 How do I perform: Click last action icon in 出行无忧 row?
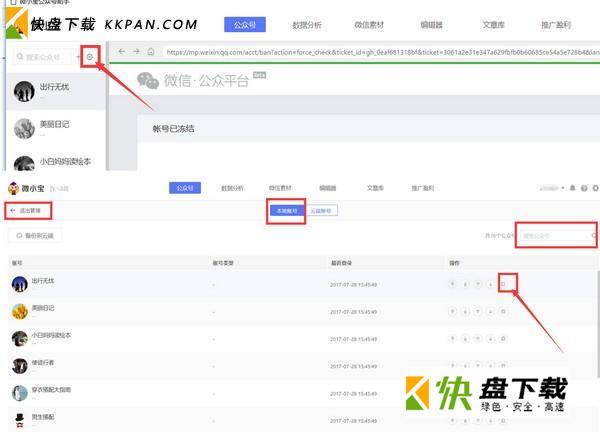504,284
